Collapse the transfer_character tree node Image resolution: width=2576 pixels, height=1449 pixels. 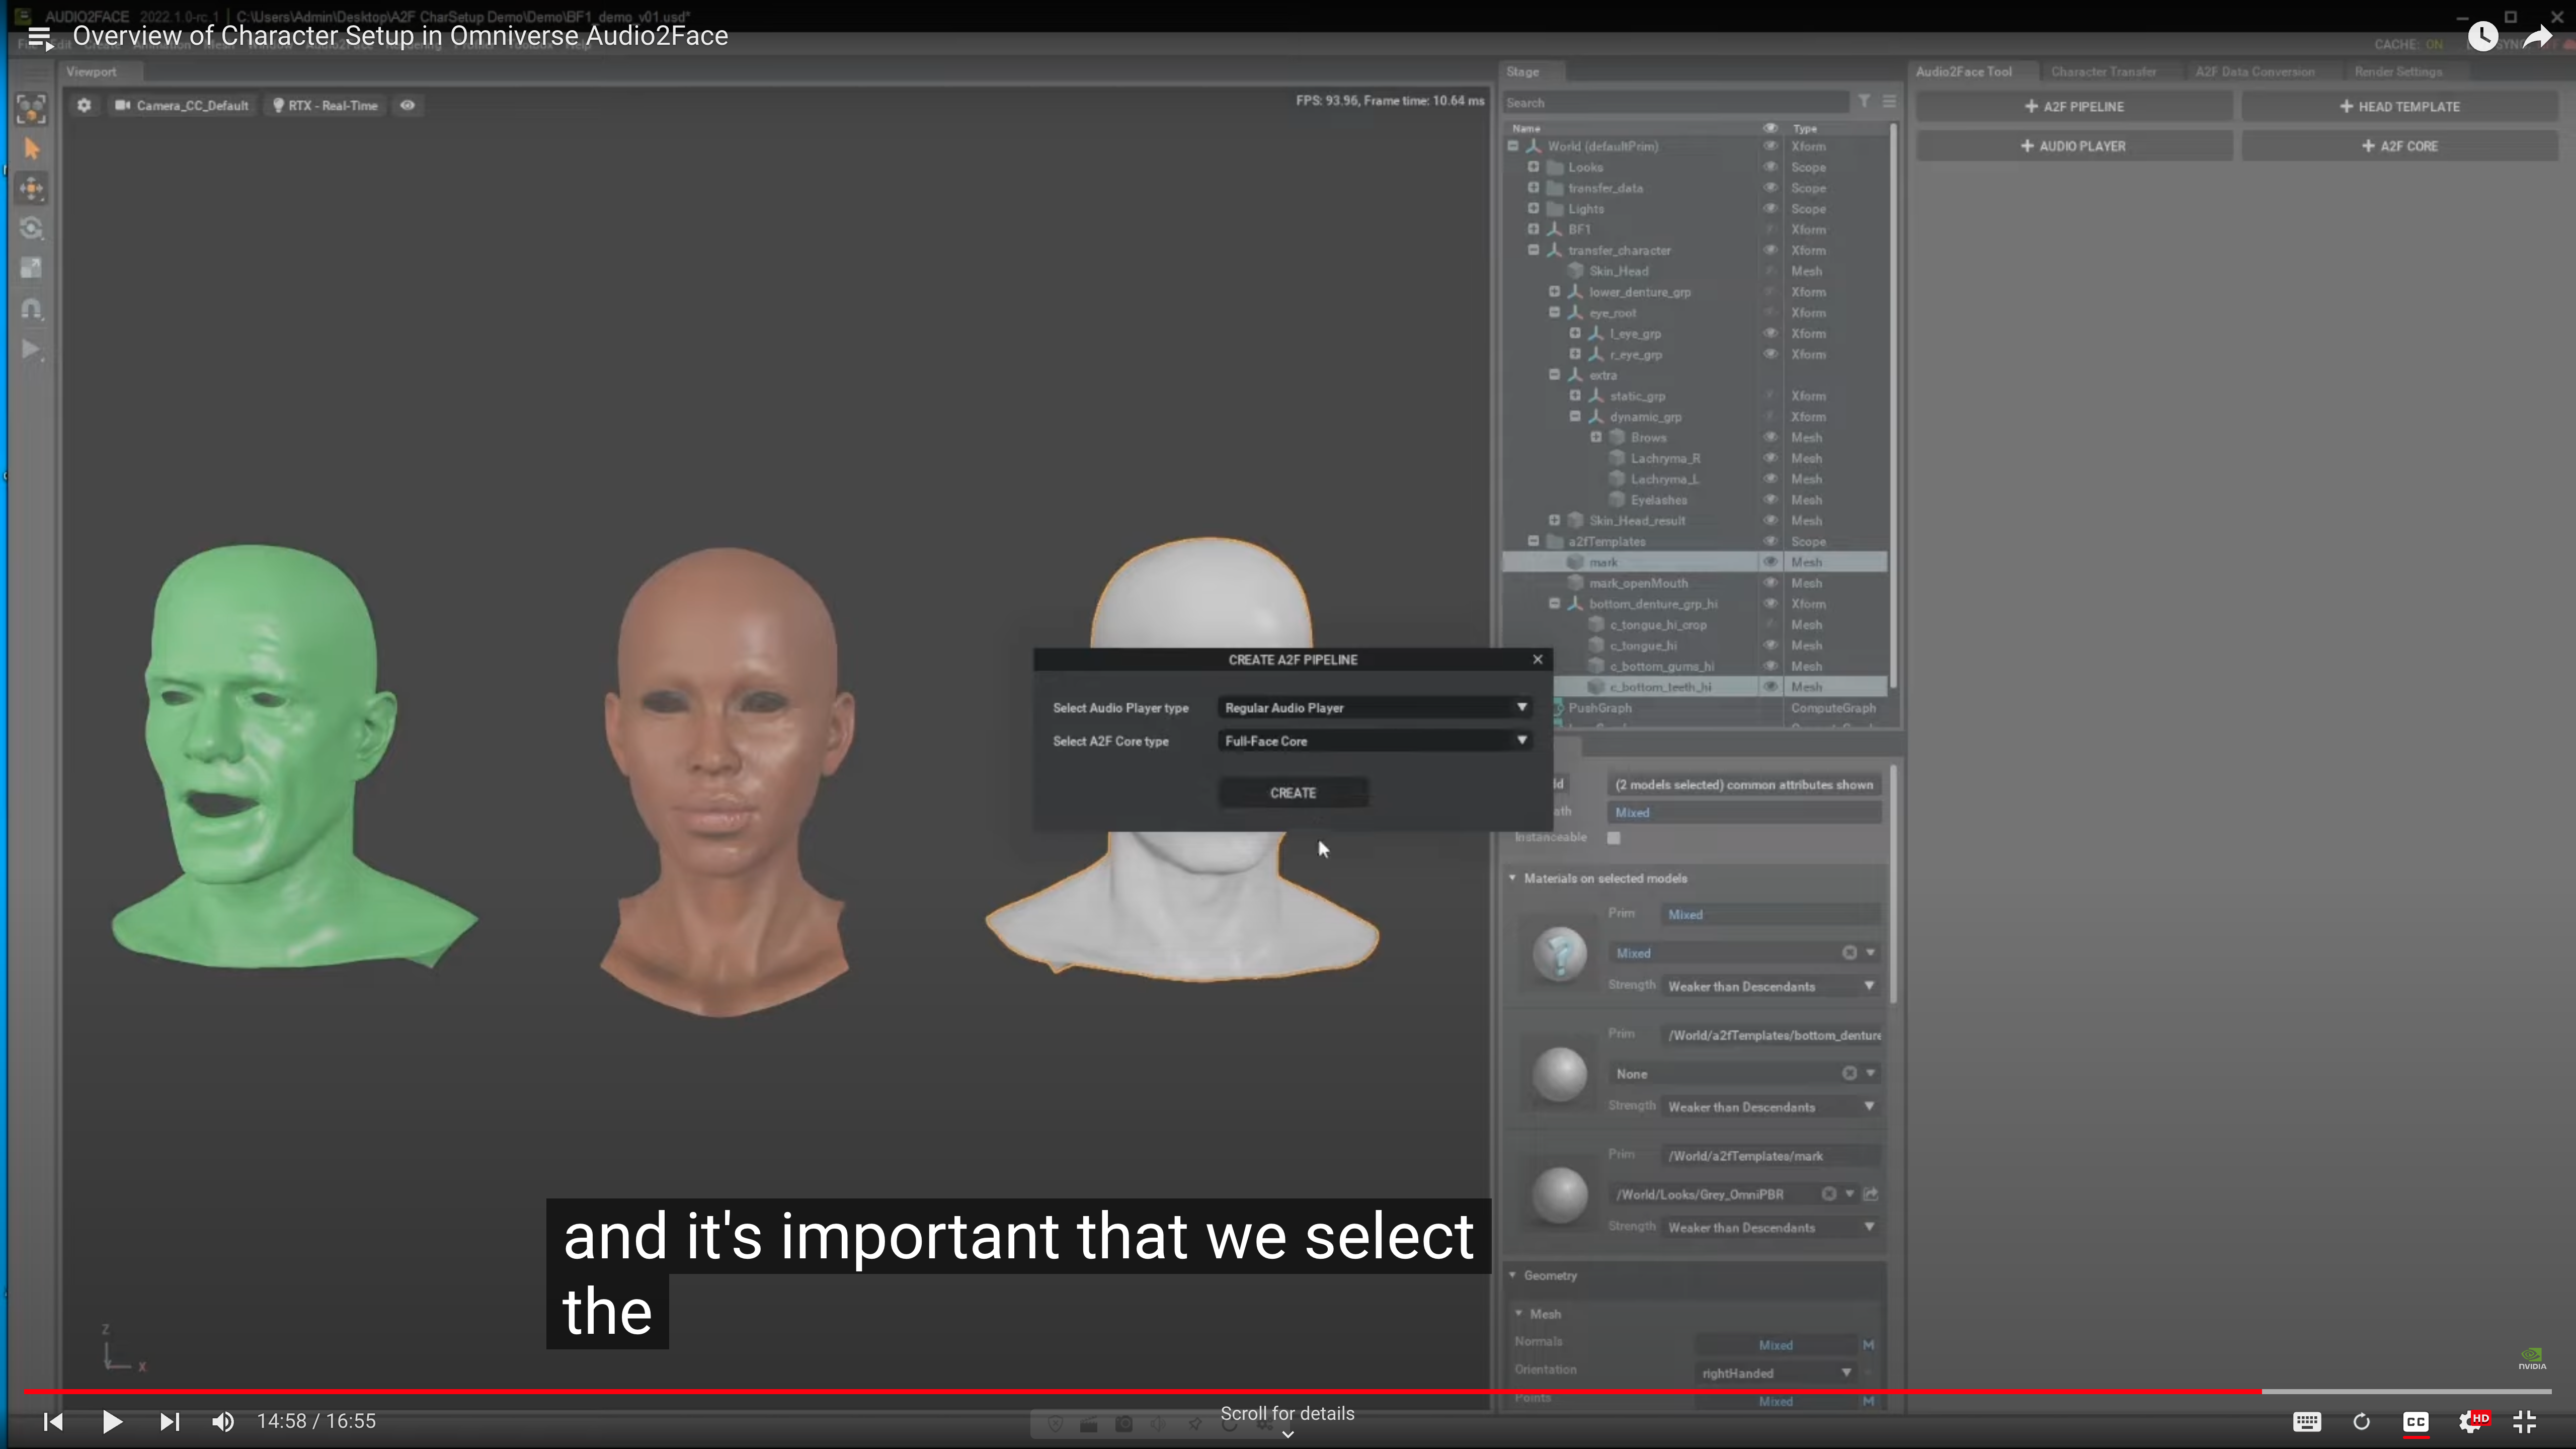point(1533,250)
